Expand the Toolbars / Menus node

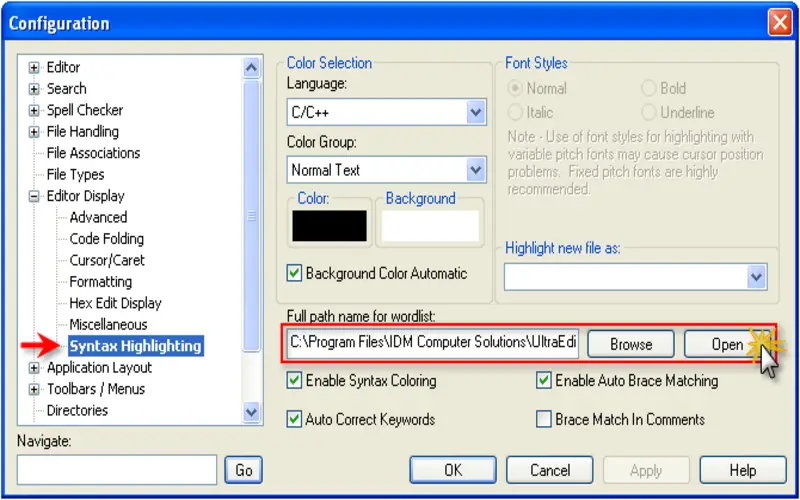(34, 389)
